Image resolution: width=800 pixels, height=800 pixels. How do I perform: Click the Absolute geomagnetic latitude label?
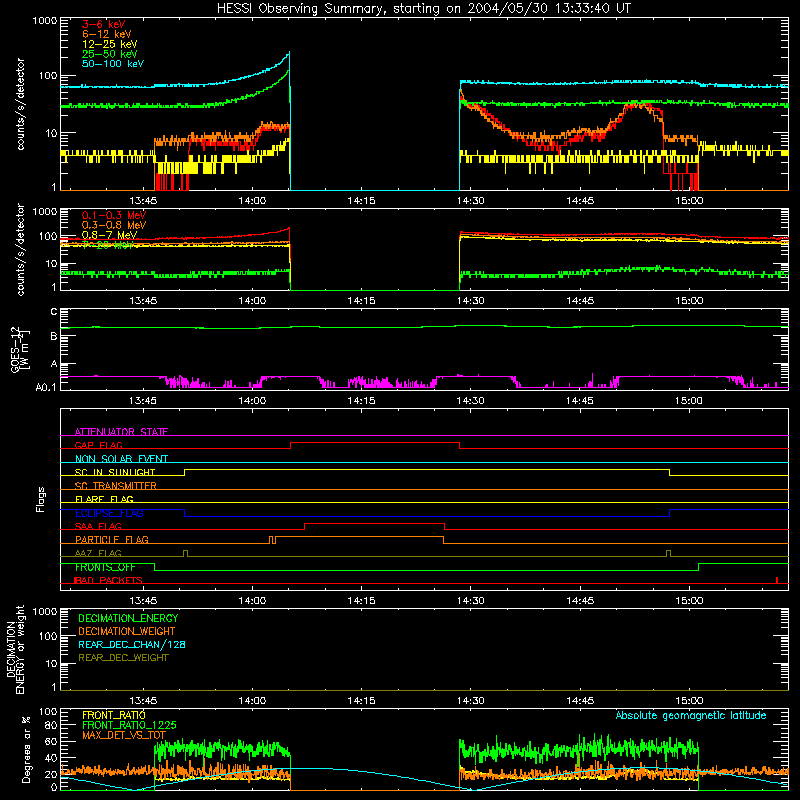691,715
